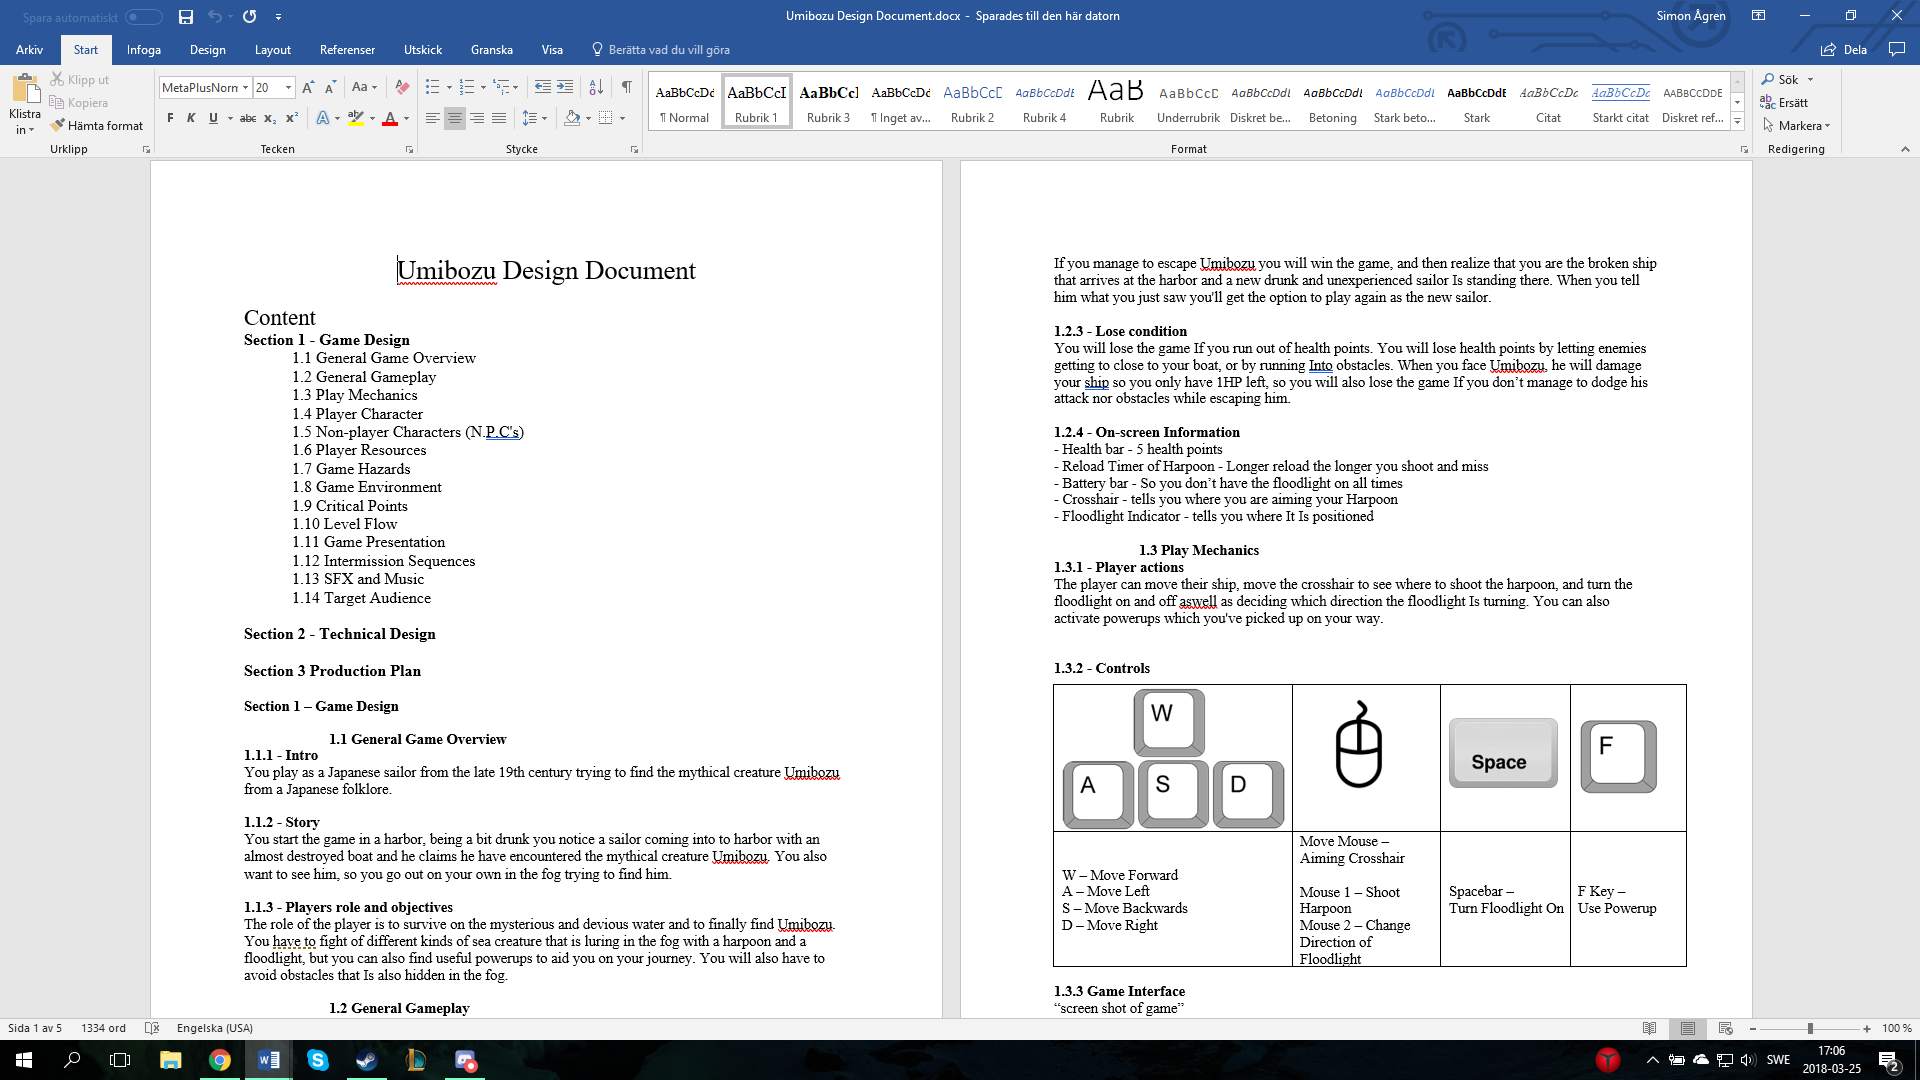Click the Rubrik 1 style thumbnail
1920x1080 pixels.
click(x=756, y=101)
